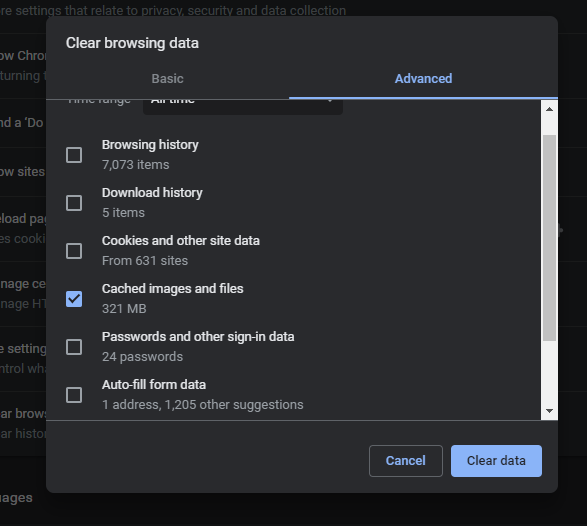587x526 pixels.
Task: Click the scrollbar up arrow icon
Action: 549,109
